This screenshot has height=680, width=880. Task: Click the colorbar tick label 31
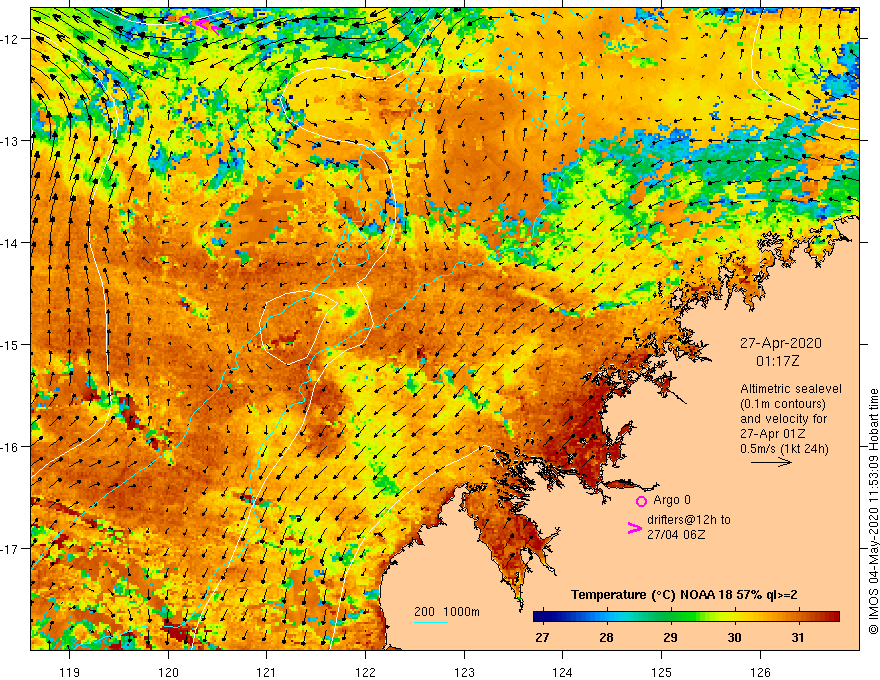point(798,637)
